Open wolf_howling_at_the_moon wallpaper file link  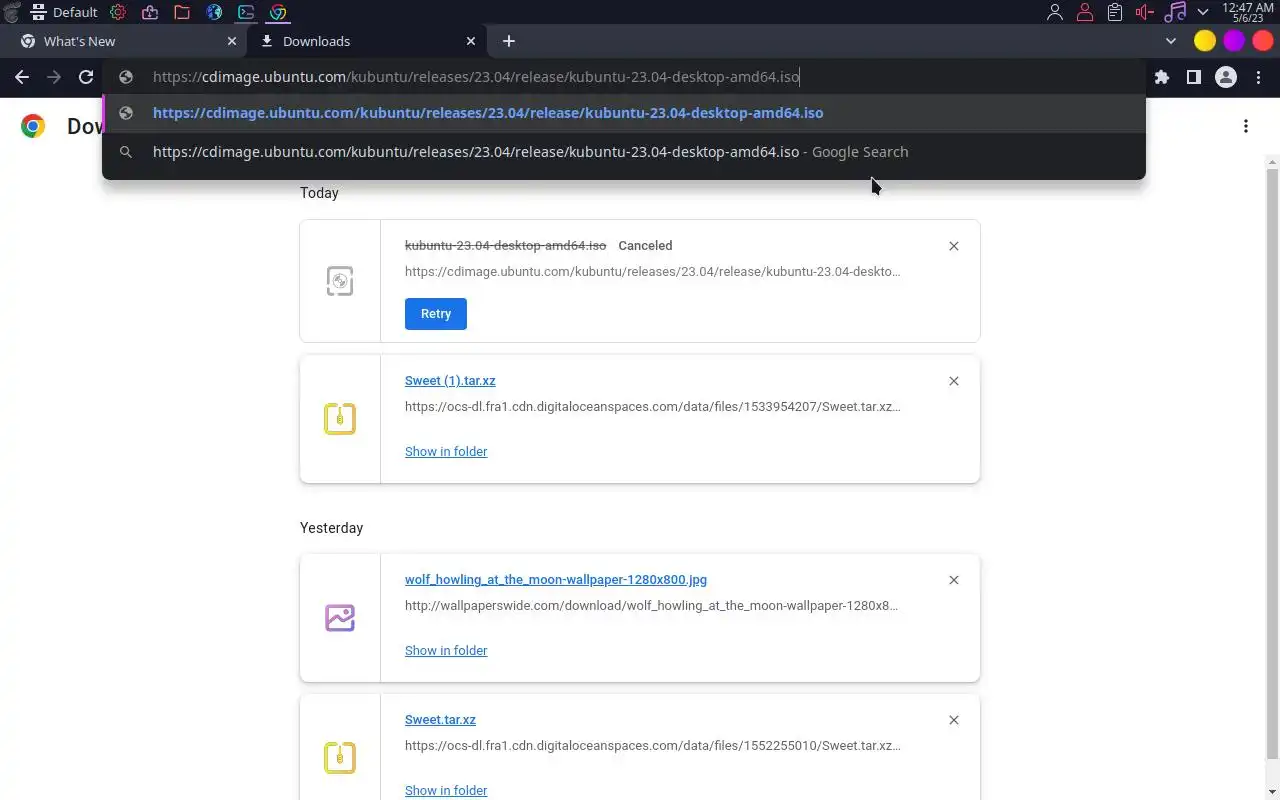click(x=555, y=580)
